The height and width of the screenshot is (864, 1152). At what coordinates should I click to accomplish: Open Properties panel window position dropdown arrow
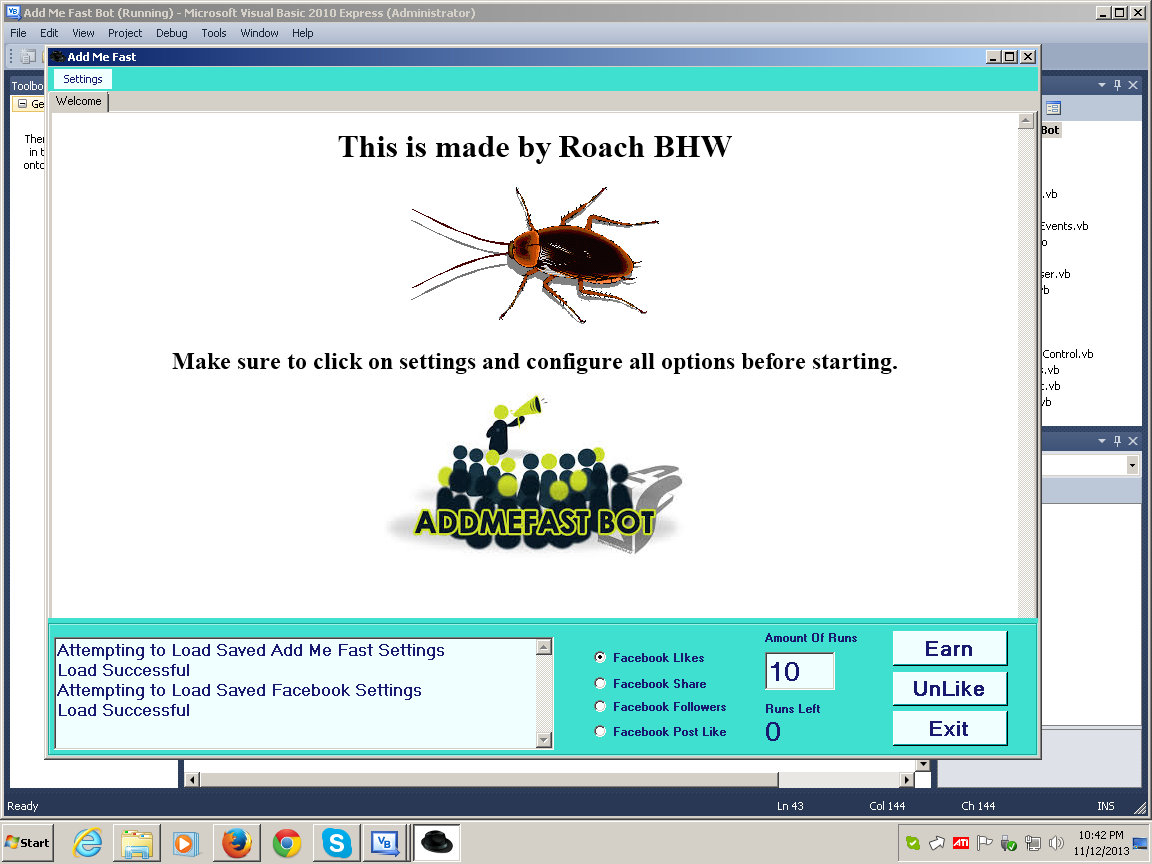pyautogui.click(x=1102, y=441)
